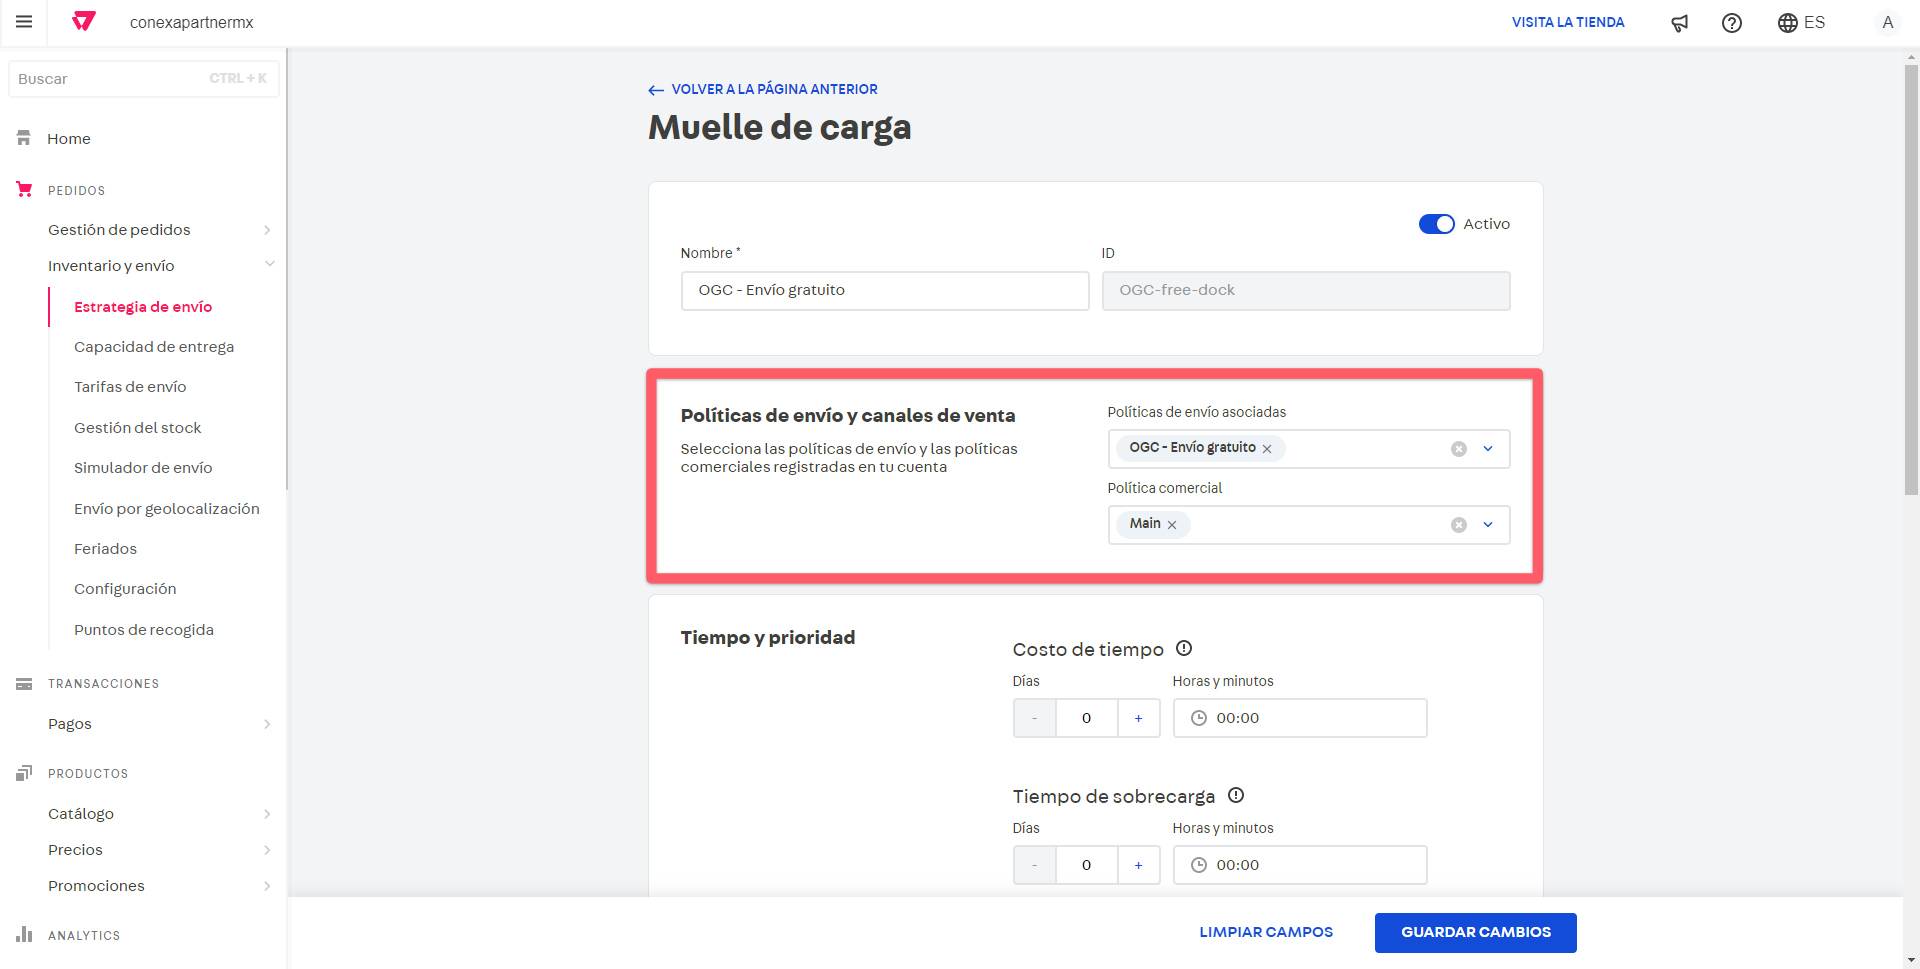
Task: Click info icon next to Costo de tiempo
Action: [x=1184, y=648]
